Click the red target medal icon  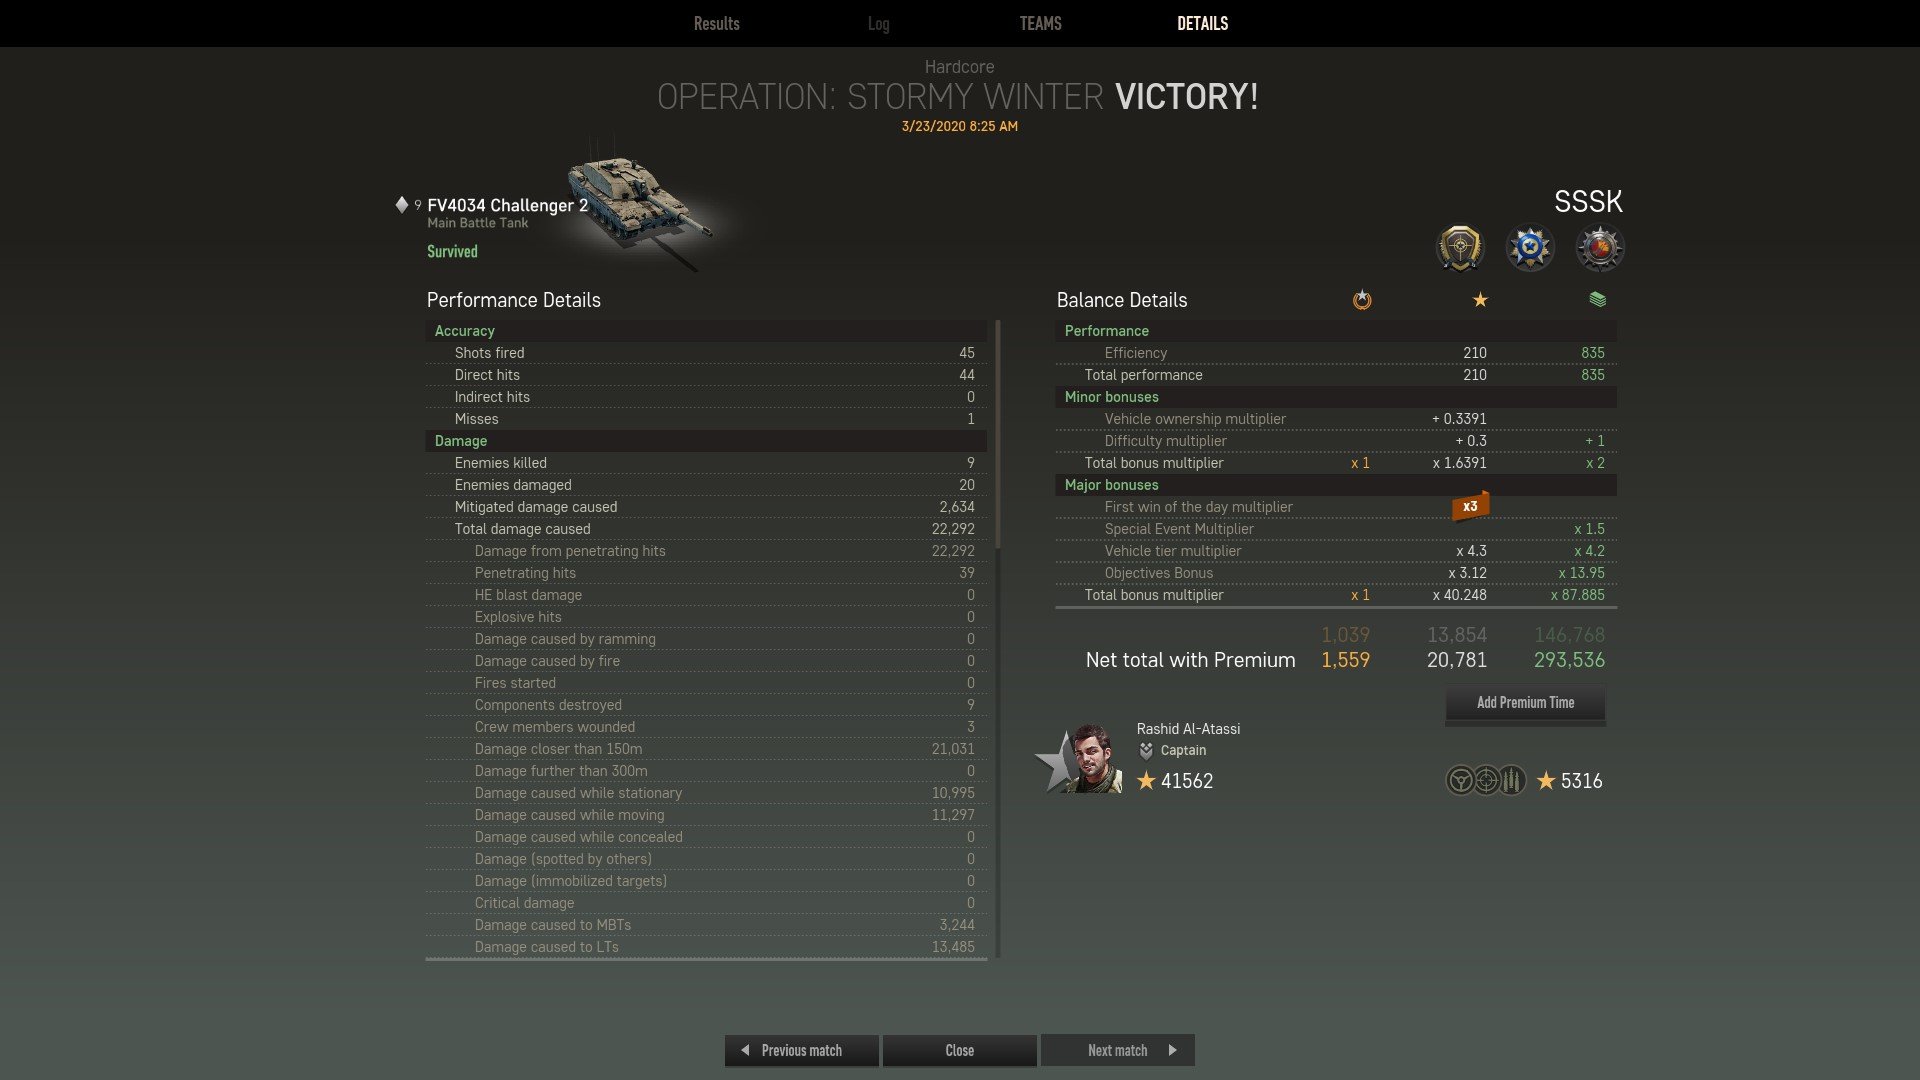tap(1600, 248)
